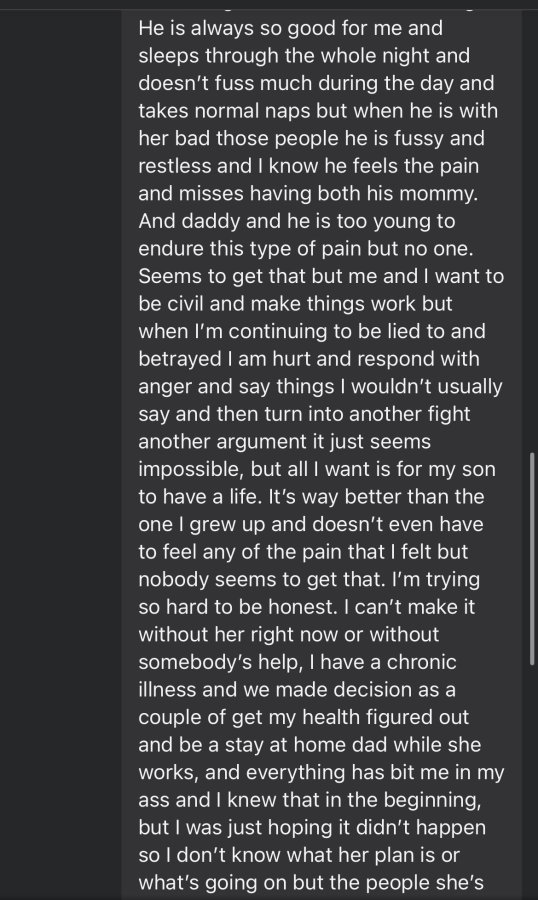Click the scrollbar track below the thumb

click(x=532, y=781)
